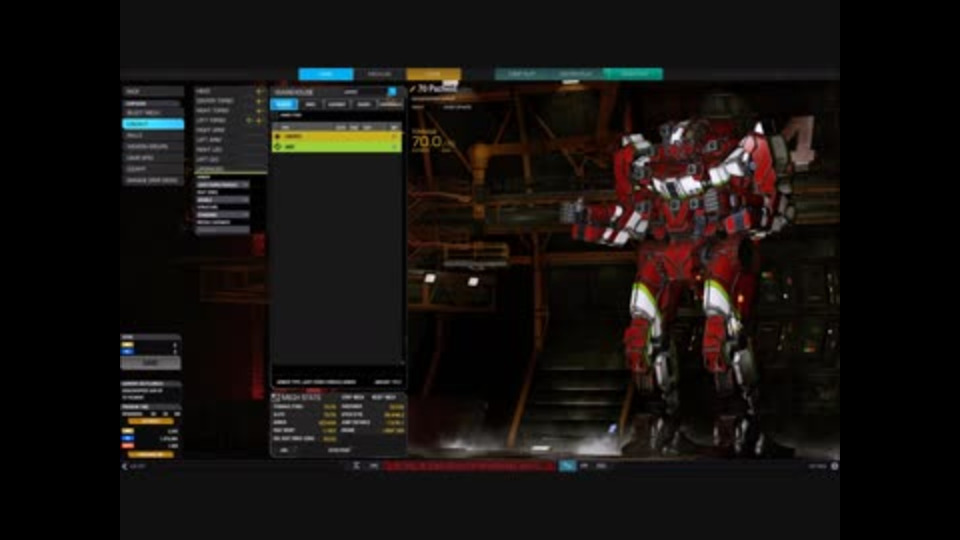Go back with the BACK button
Image resolution: width=960 pixels, height=540 pixels.
click(152, 91)
